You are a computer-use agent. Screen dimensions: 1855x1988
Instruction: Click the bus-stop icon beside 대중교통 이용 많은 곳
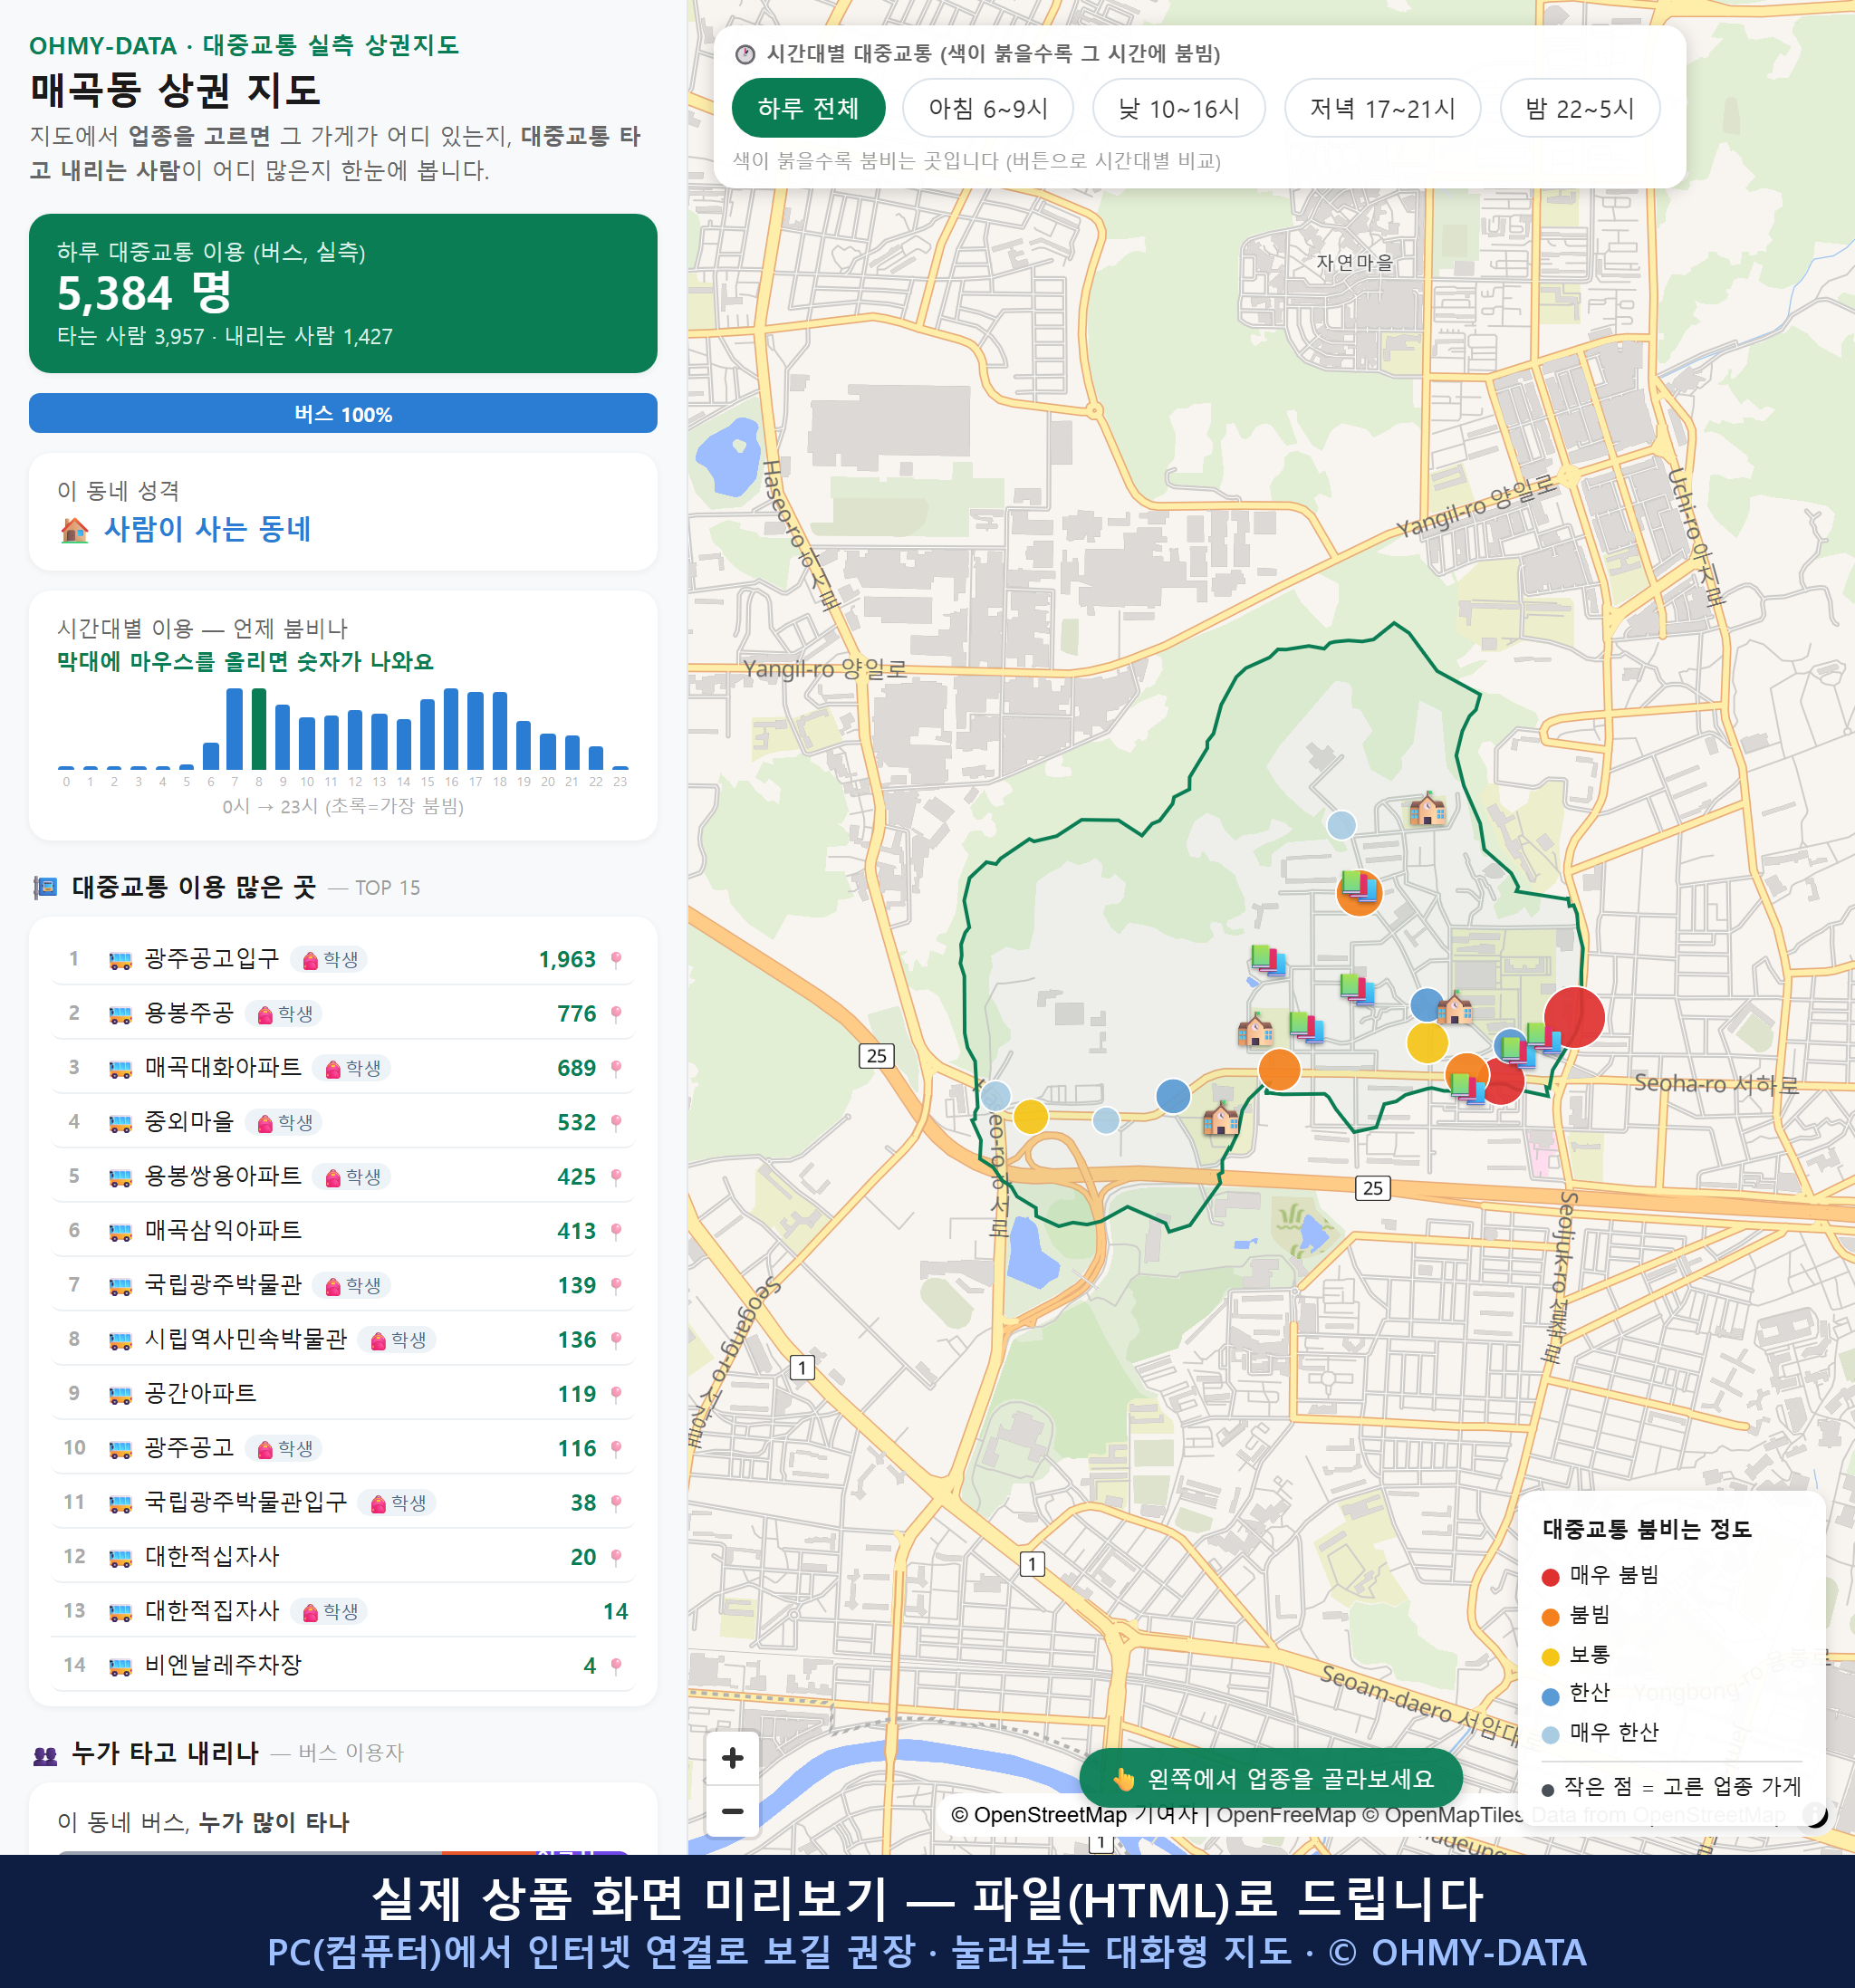tap(46, 887)
